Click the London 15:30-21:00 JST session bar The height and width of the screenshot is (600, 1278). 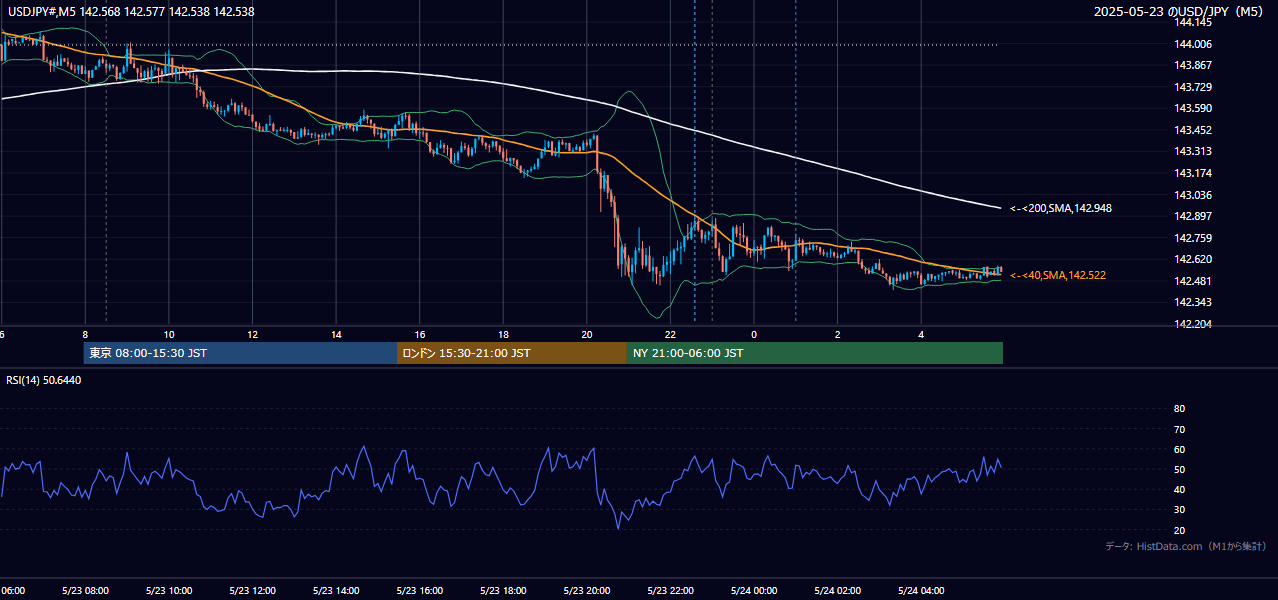(512, 353)
